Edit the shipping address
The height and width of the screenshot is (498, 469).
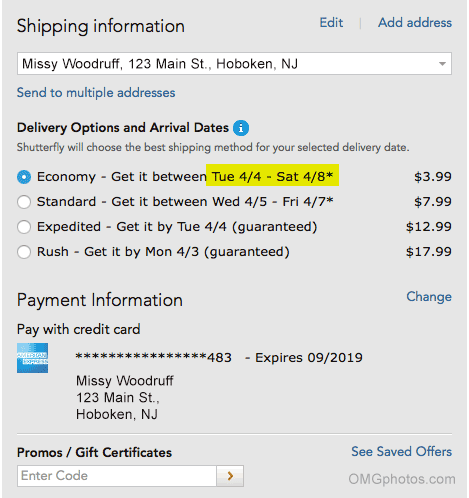tap(331, 23)
